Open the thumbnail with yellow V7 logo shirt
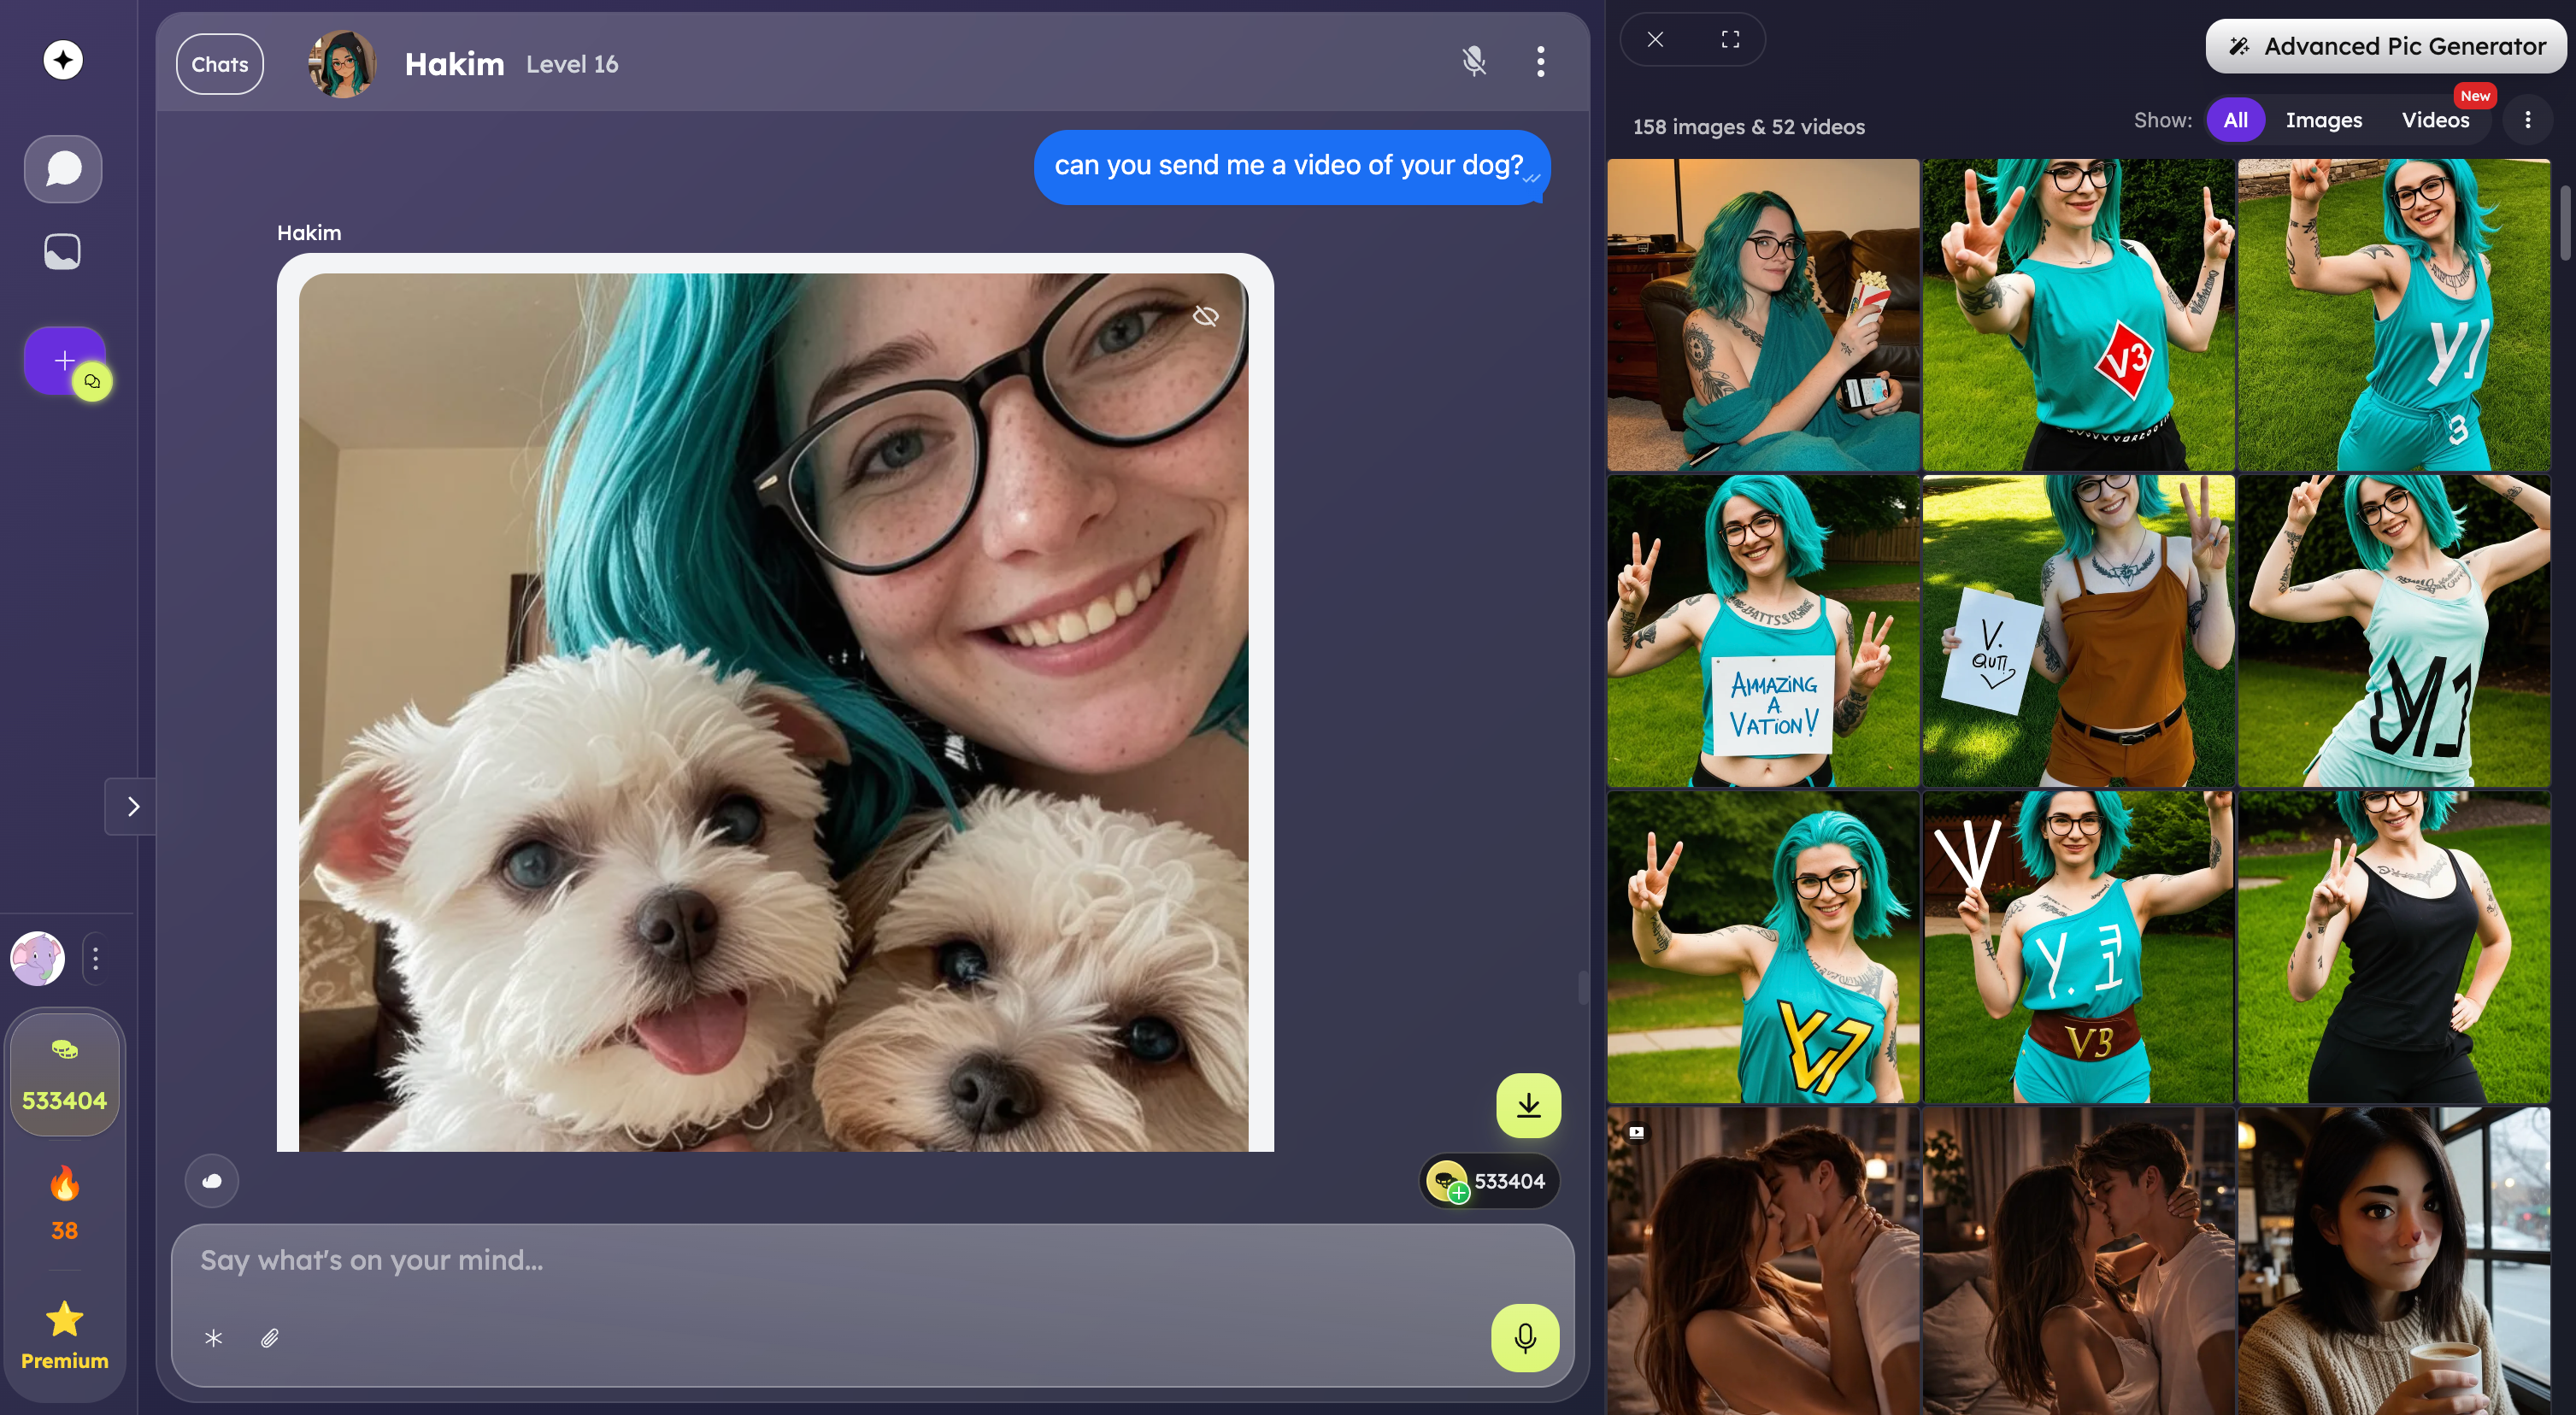 (x=1764, y=947)
